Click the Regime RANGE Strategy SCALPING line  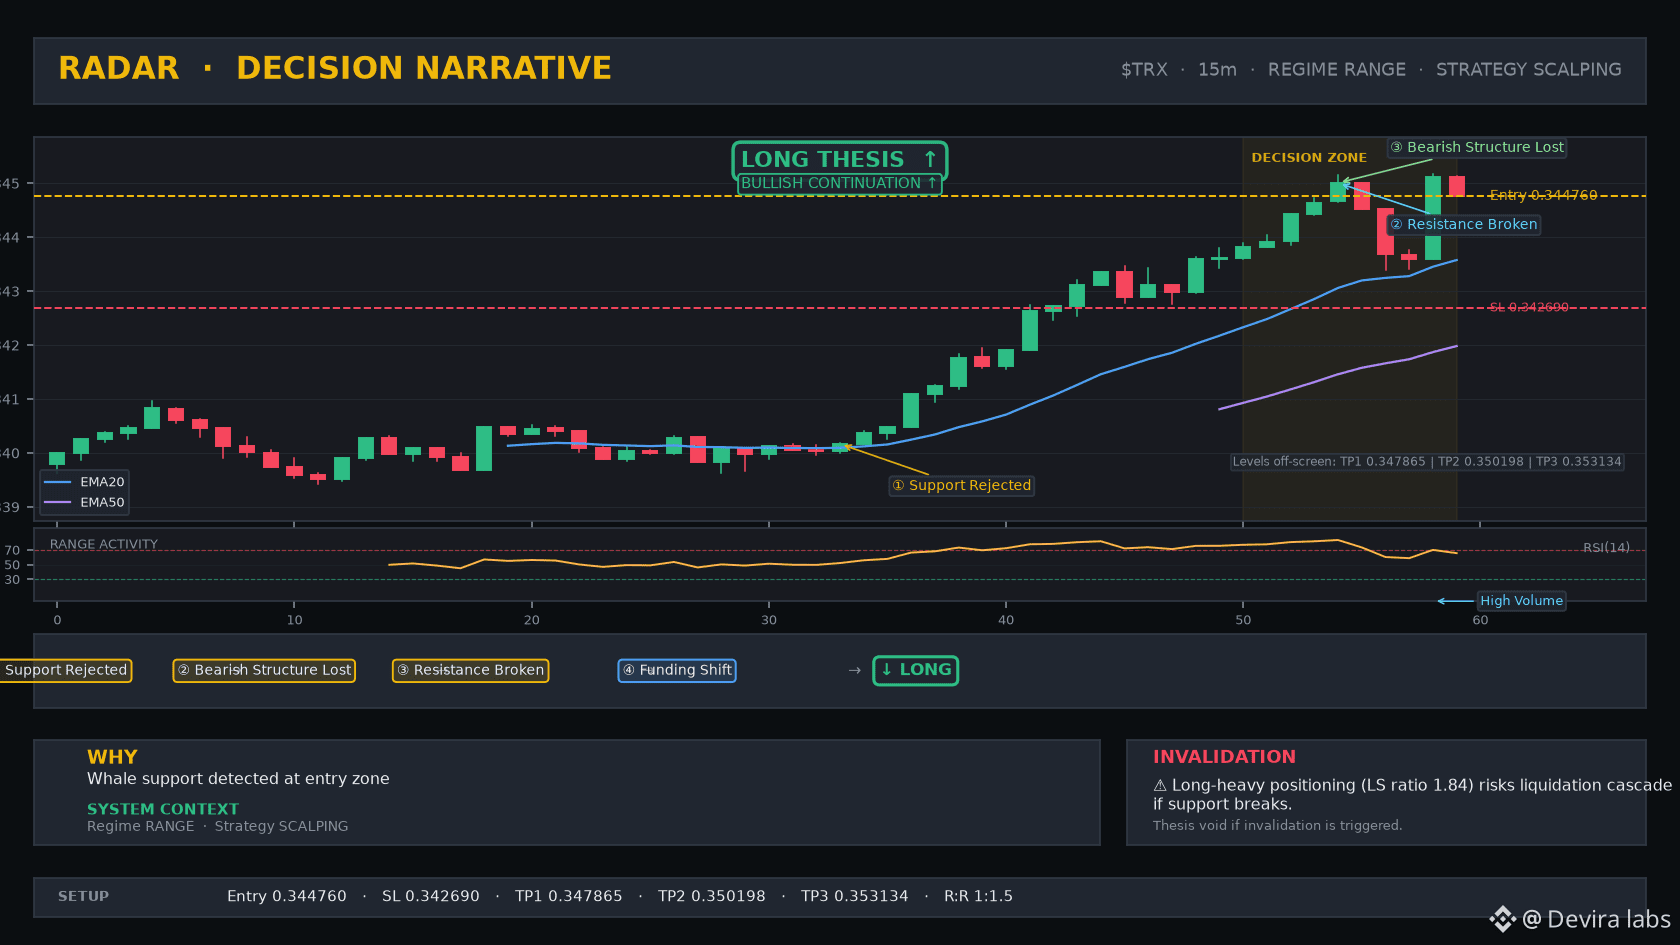(x=218, y=826)
